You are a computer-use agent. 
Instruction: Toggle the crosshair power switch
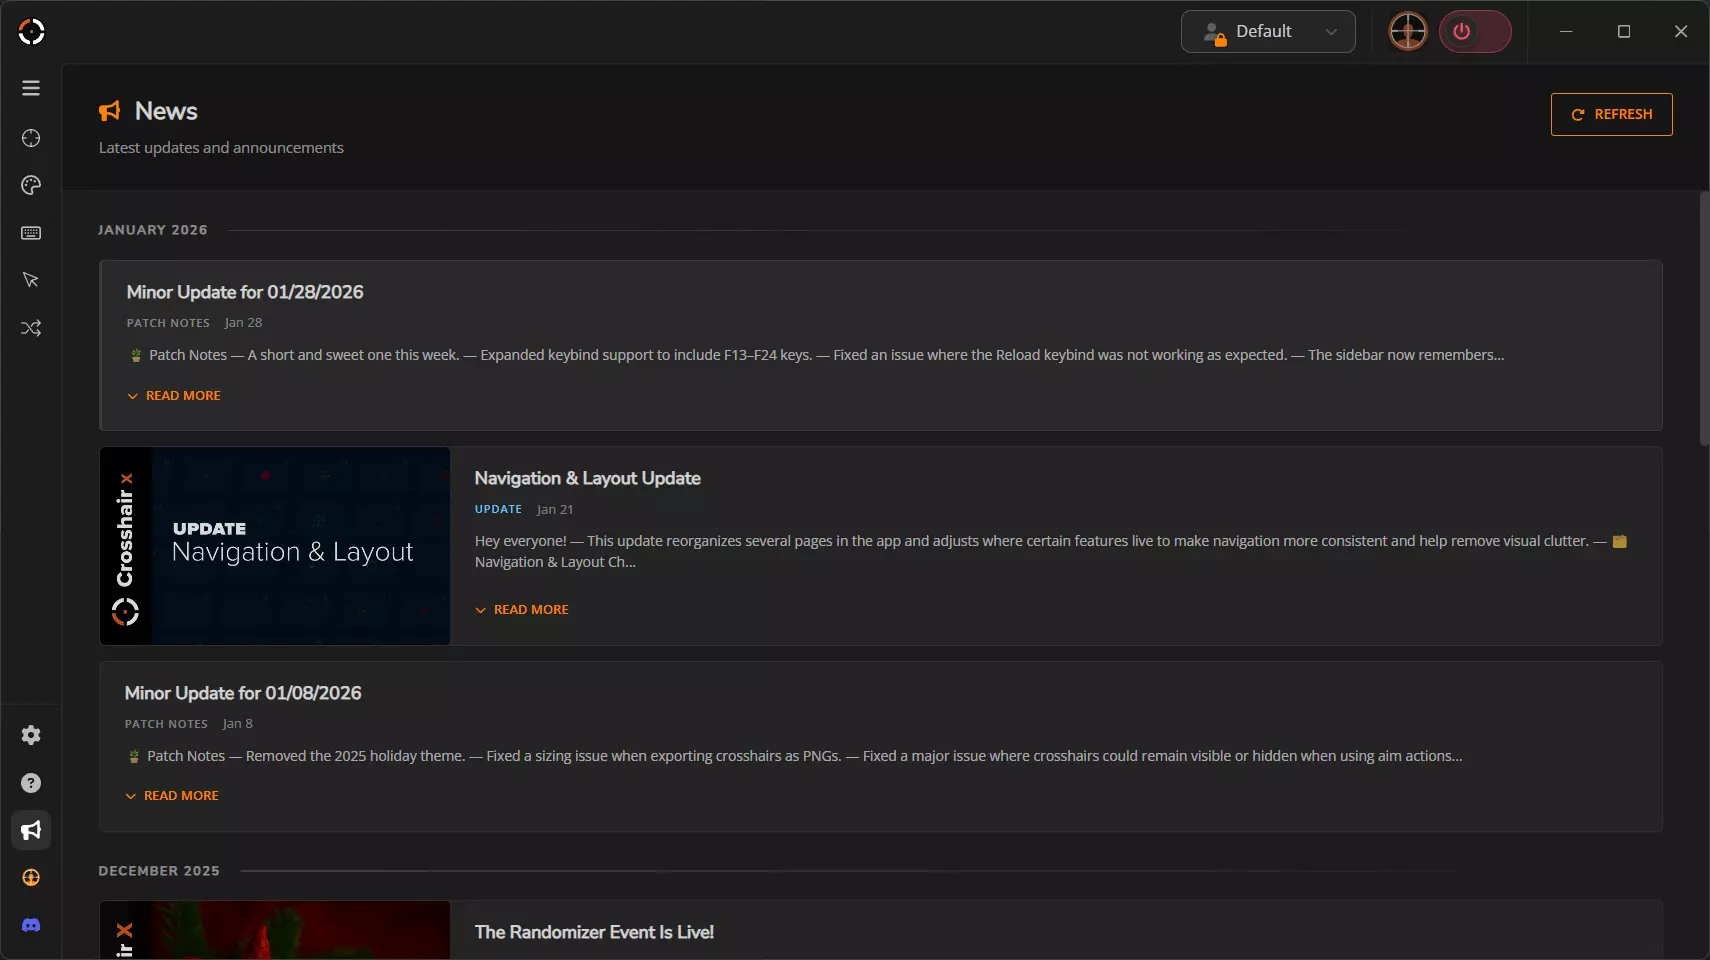click(1475, 31)
